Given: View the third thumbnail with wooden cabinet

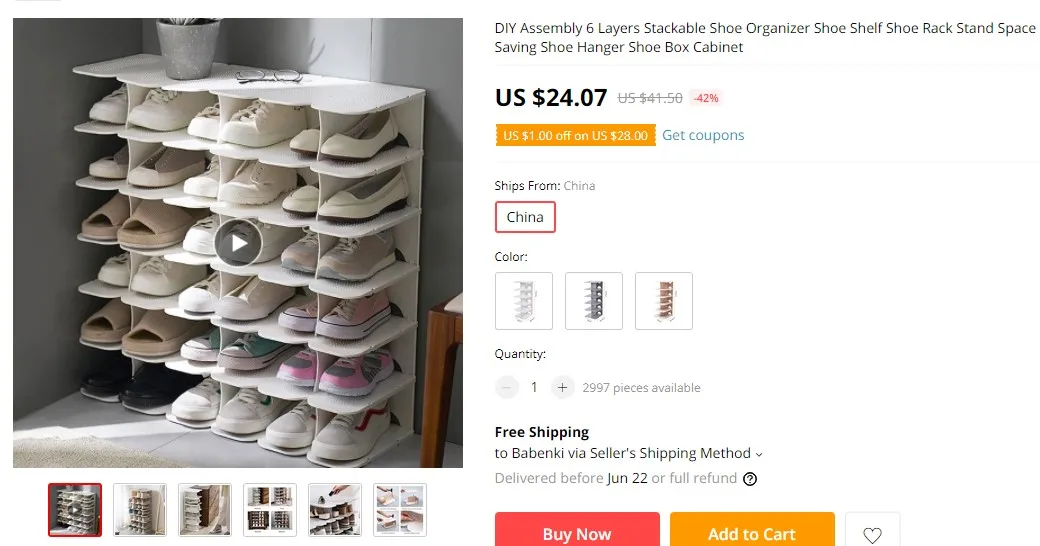Looking at the screenshot, I should (x=205, y=510).
